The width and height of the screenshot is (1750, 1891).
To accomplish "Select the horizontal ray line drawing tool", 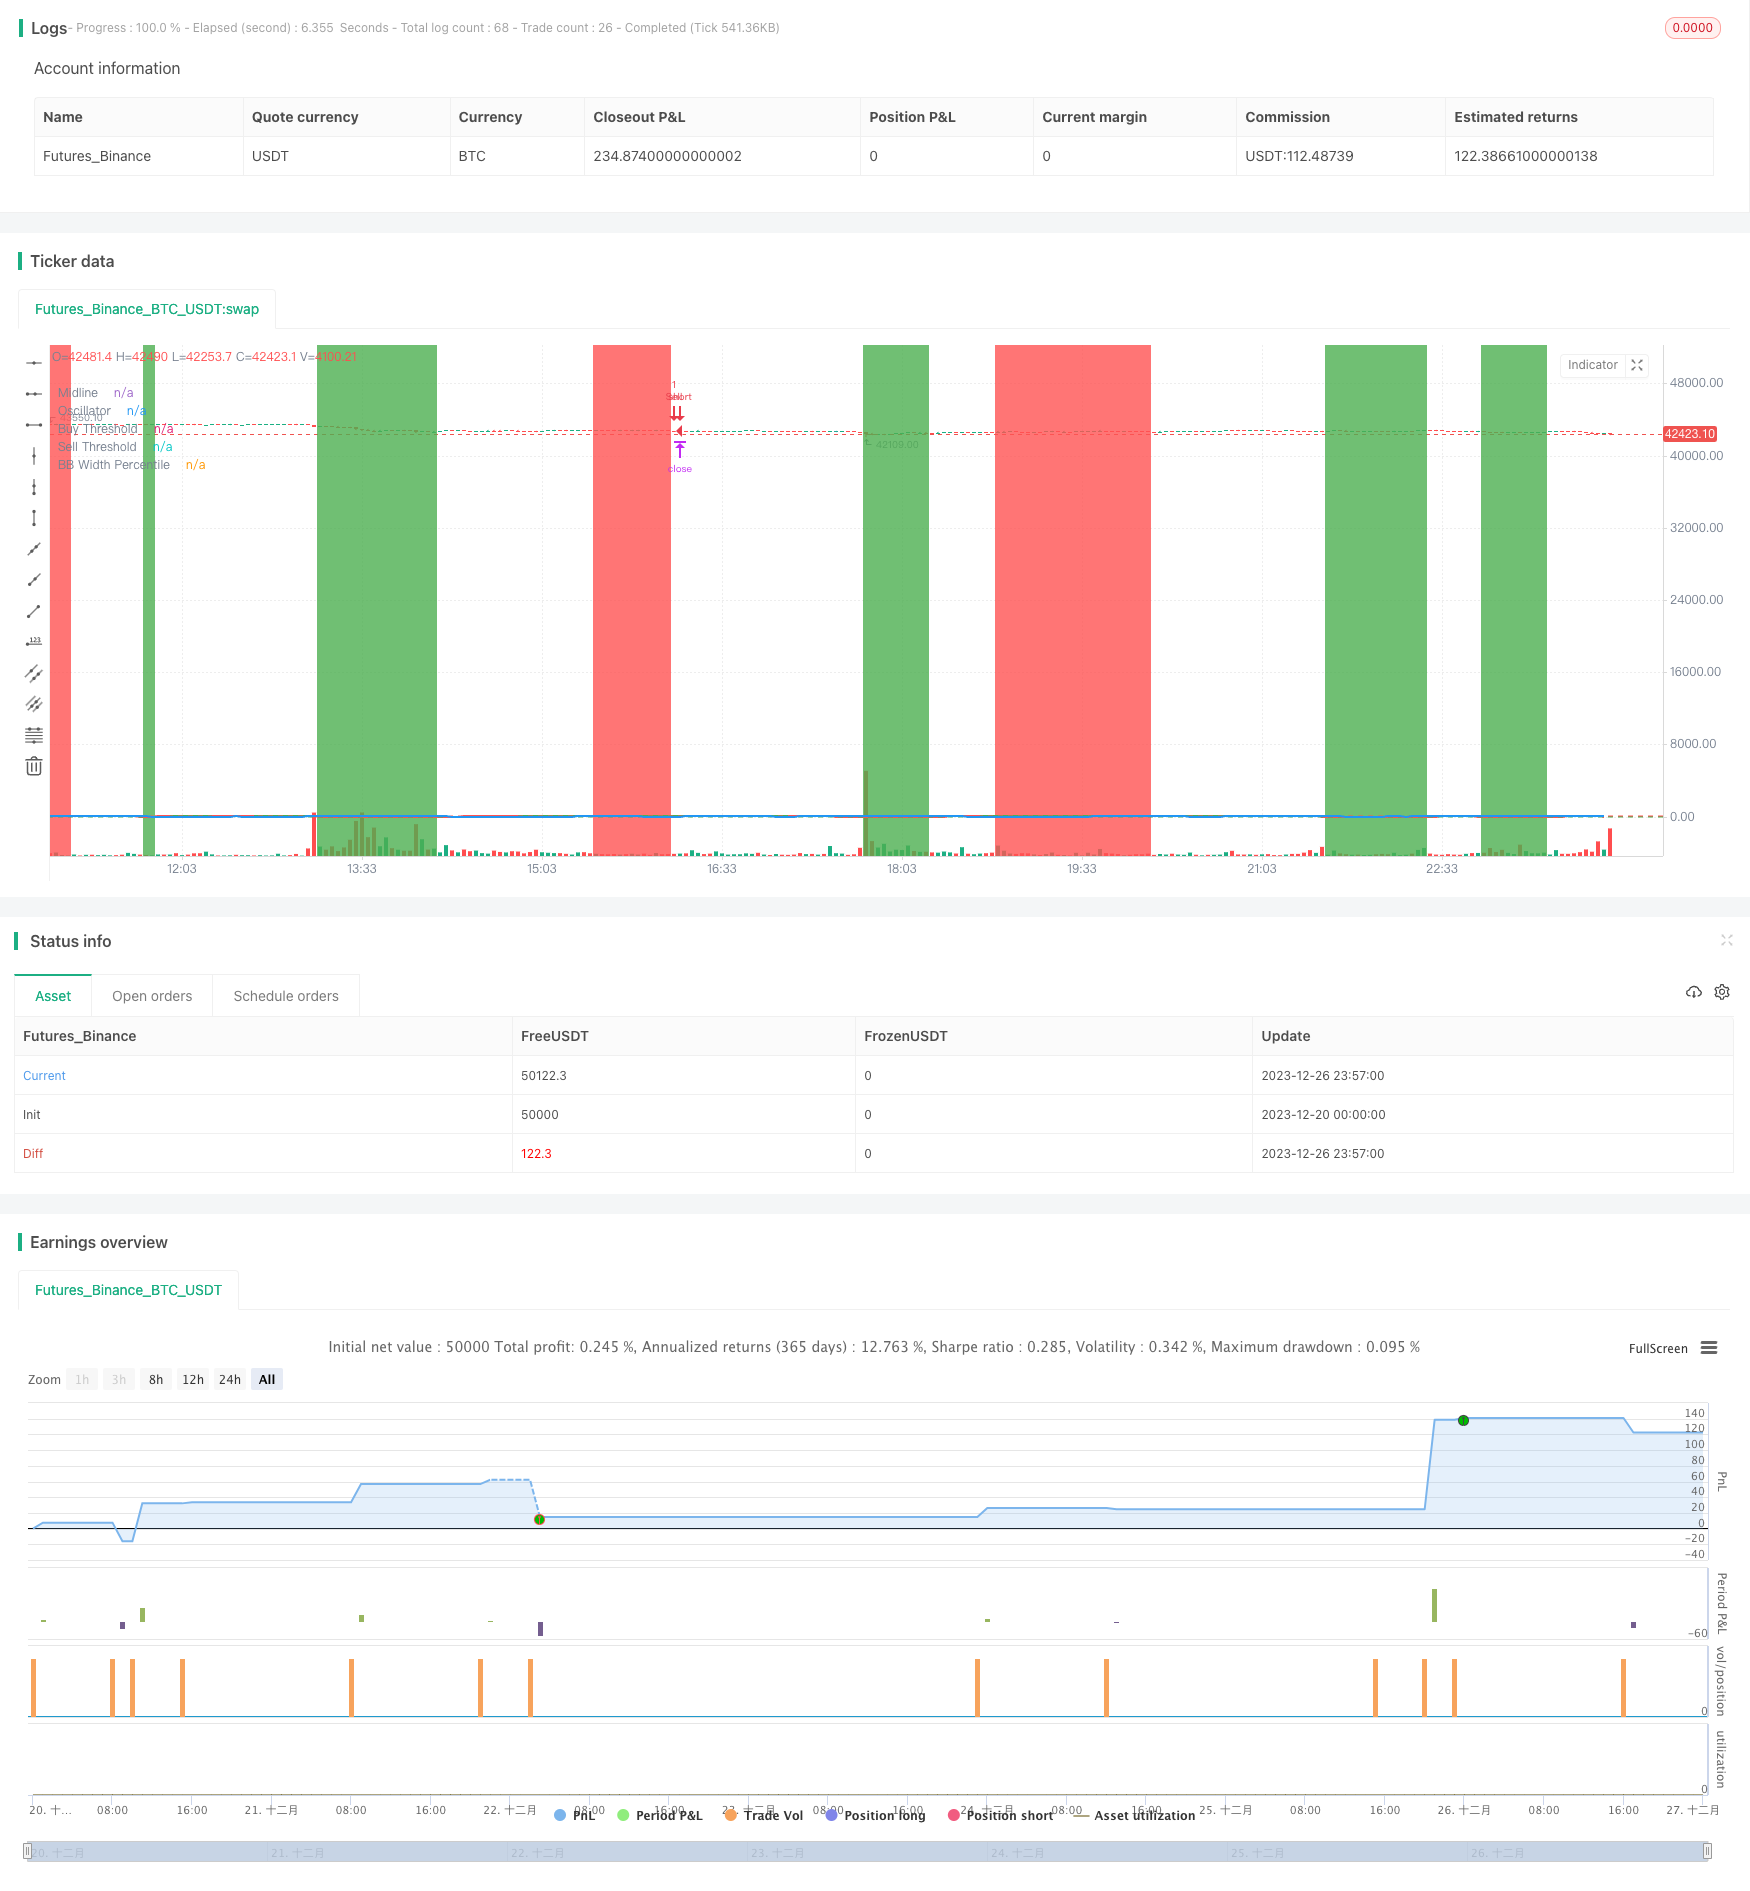I will [x=34, y=394].
